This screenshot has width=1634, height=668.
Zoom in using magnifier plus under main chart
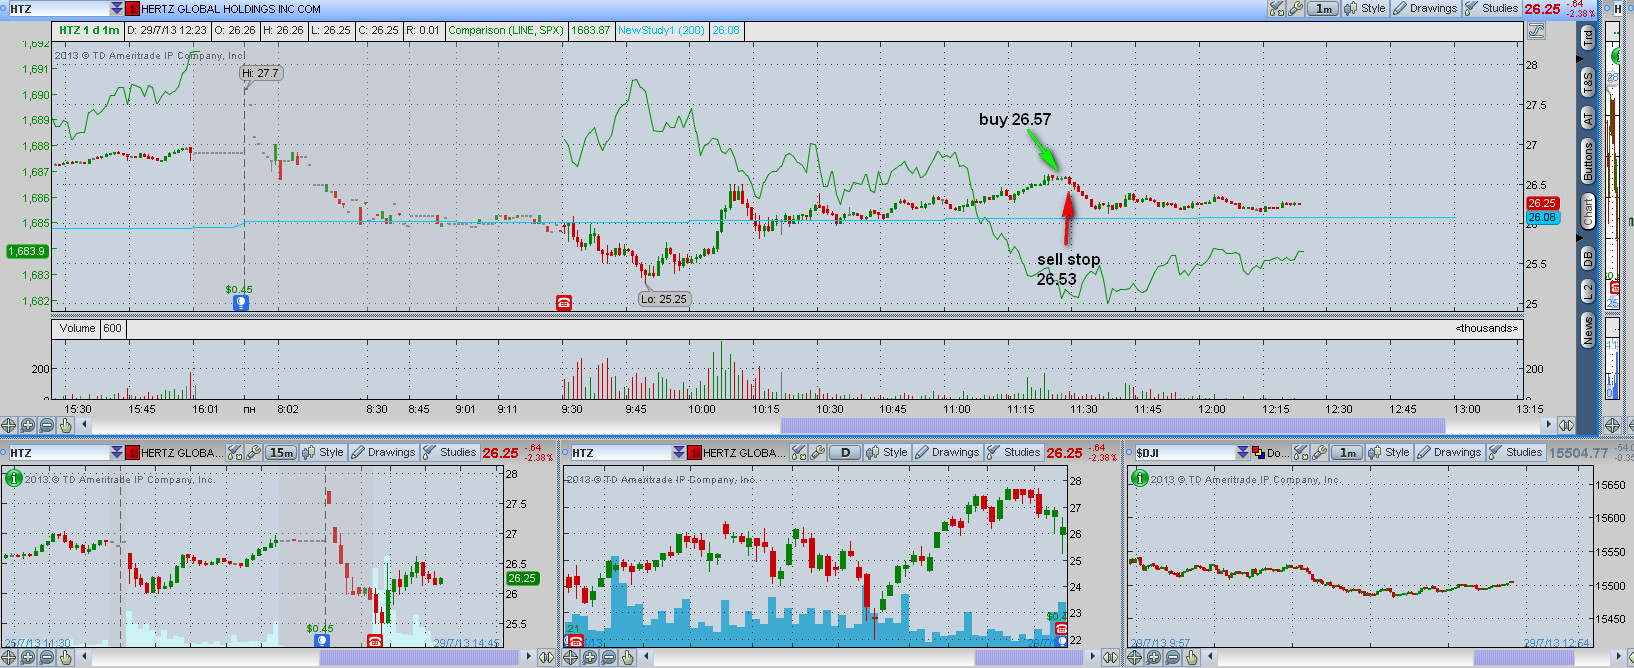28,425
